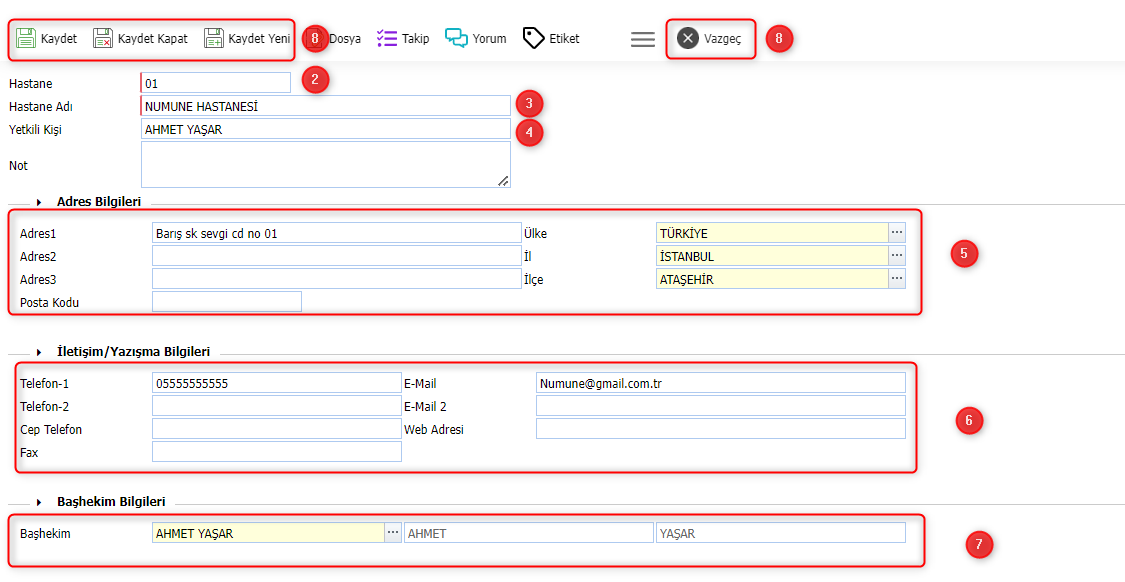The height and width of the screenshot is (582, 1125).
Task: Collapse the İletişim/Yazışma Bilgileri section
Action: (x=39, y=352)
